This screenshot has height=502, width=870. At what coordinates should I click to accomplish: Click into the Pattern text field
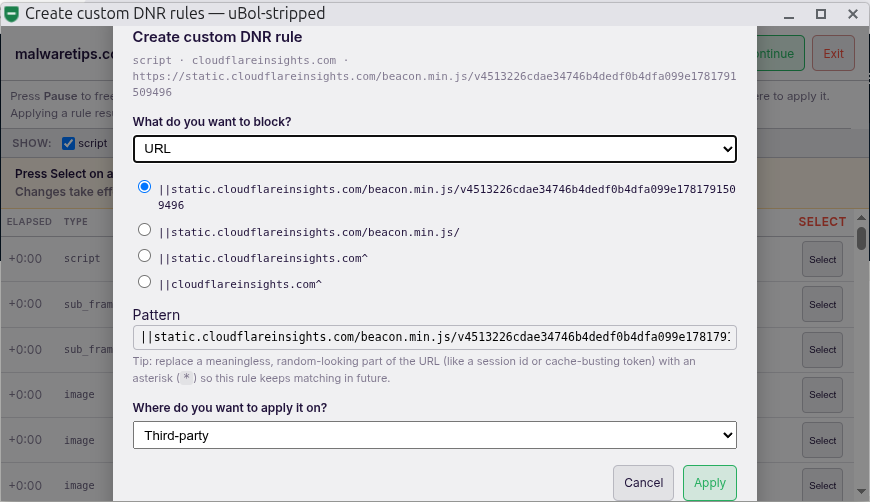tap(434, 337)
